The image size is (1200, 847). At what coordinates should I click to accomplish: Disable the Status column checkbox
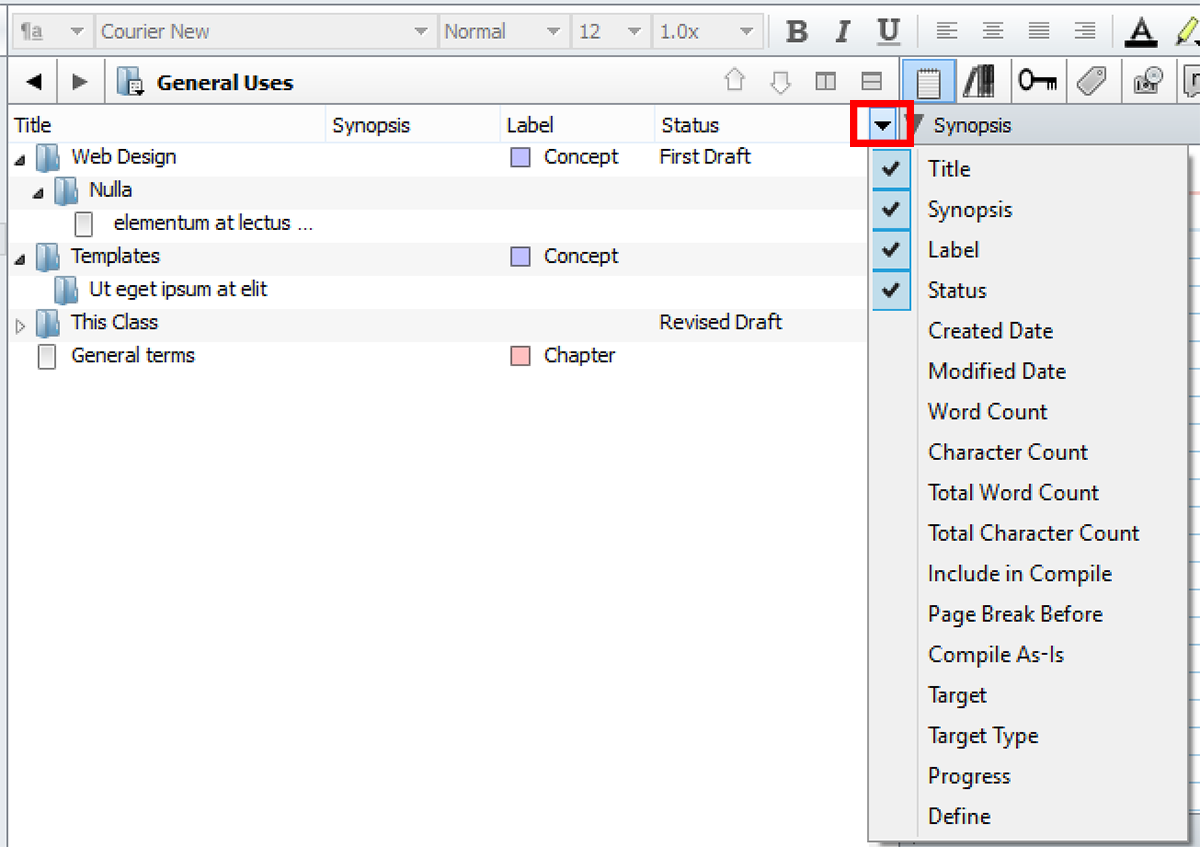coord(891,290)
